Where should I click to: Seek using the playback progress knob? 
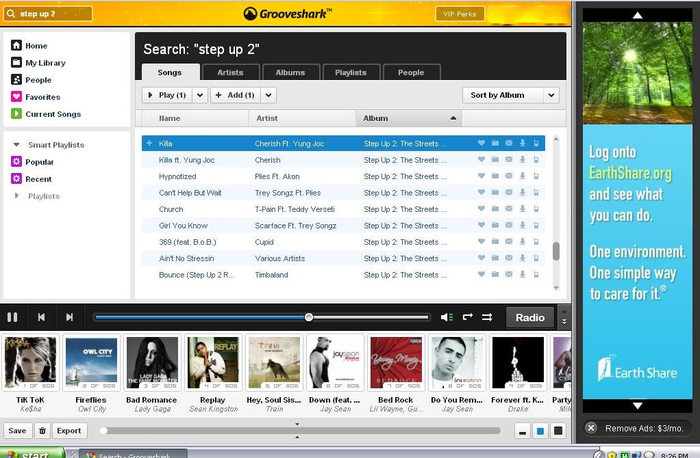point(308,317)
